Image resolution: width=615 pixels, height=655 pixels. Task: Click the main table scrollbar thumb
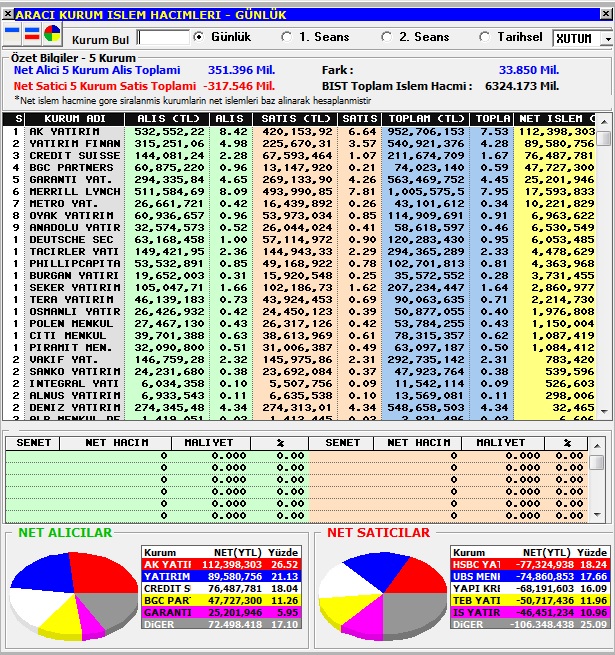[604, 138]
